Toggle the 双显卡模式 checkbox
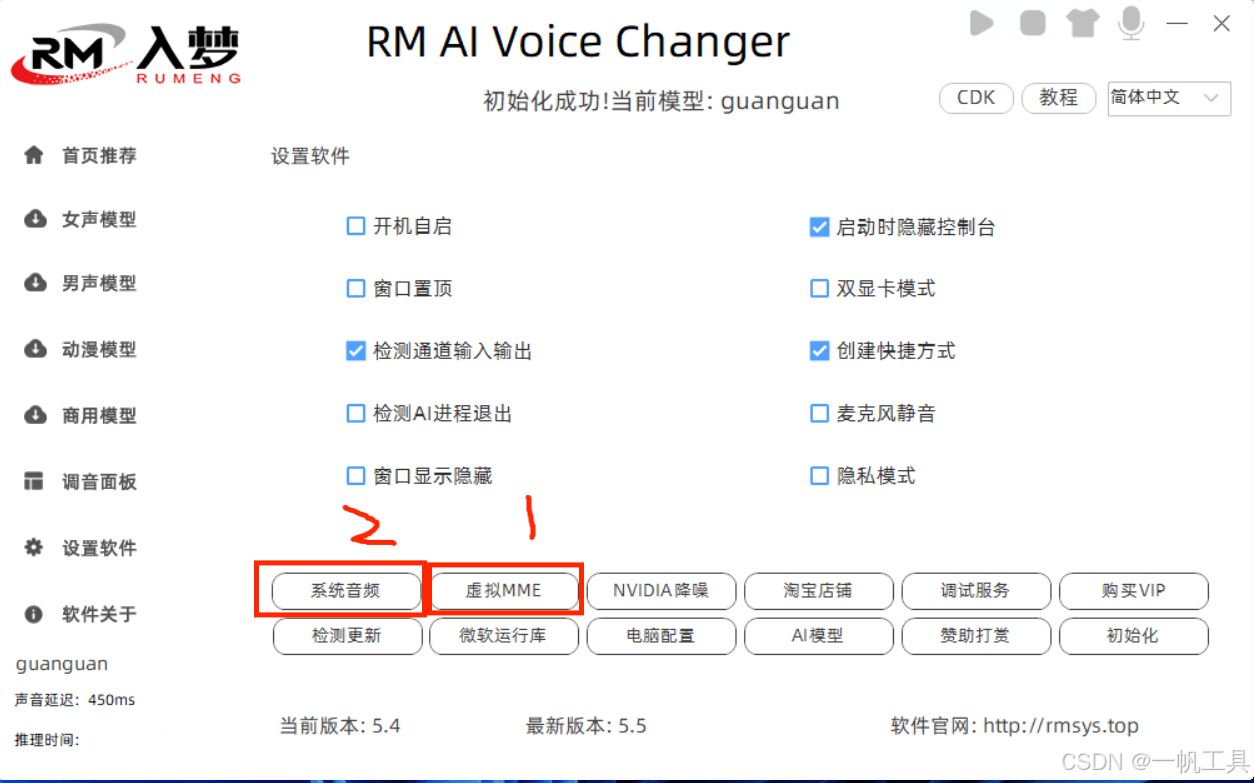 [x=819, y=289]
